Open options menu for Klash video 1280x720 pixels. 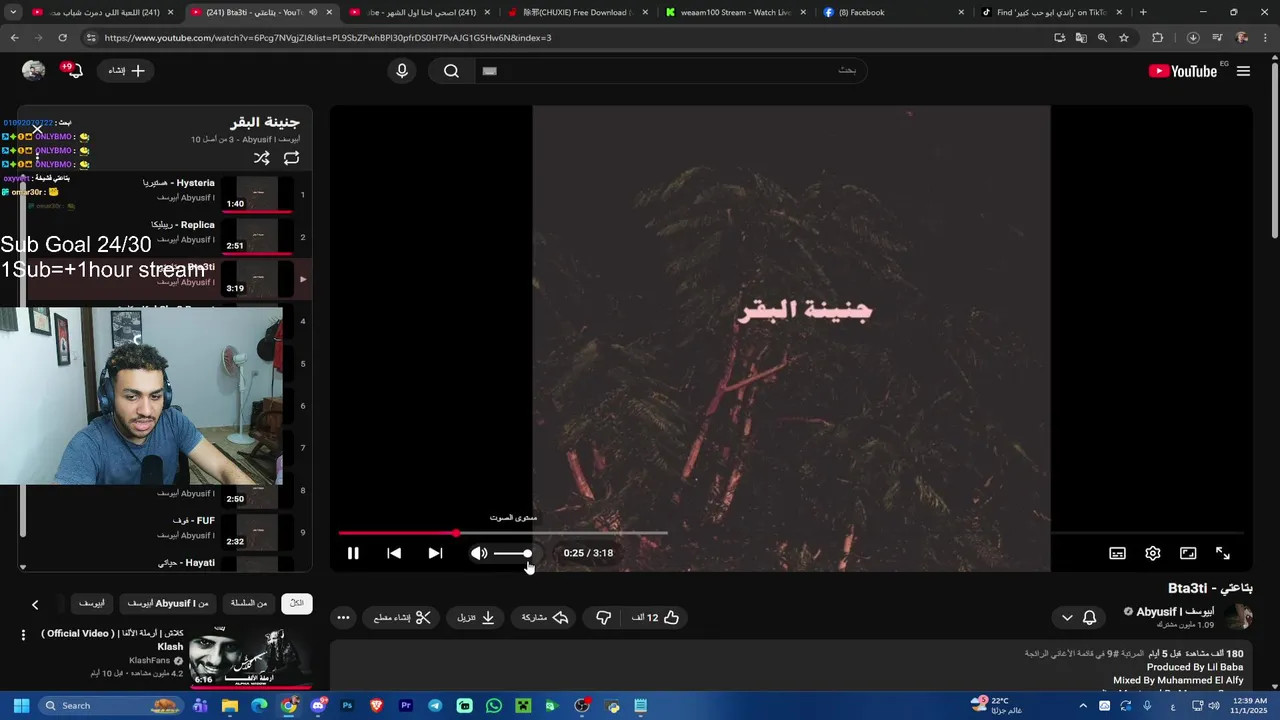pos(23,635)
